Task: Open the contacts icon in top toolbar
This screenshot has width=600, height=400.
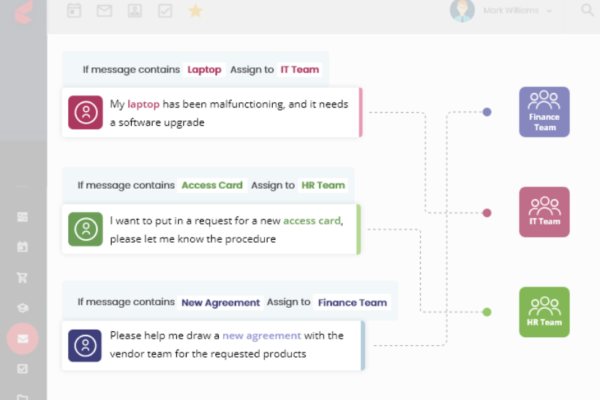Action: pyautogui.click(x=135, y=10)
